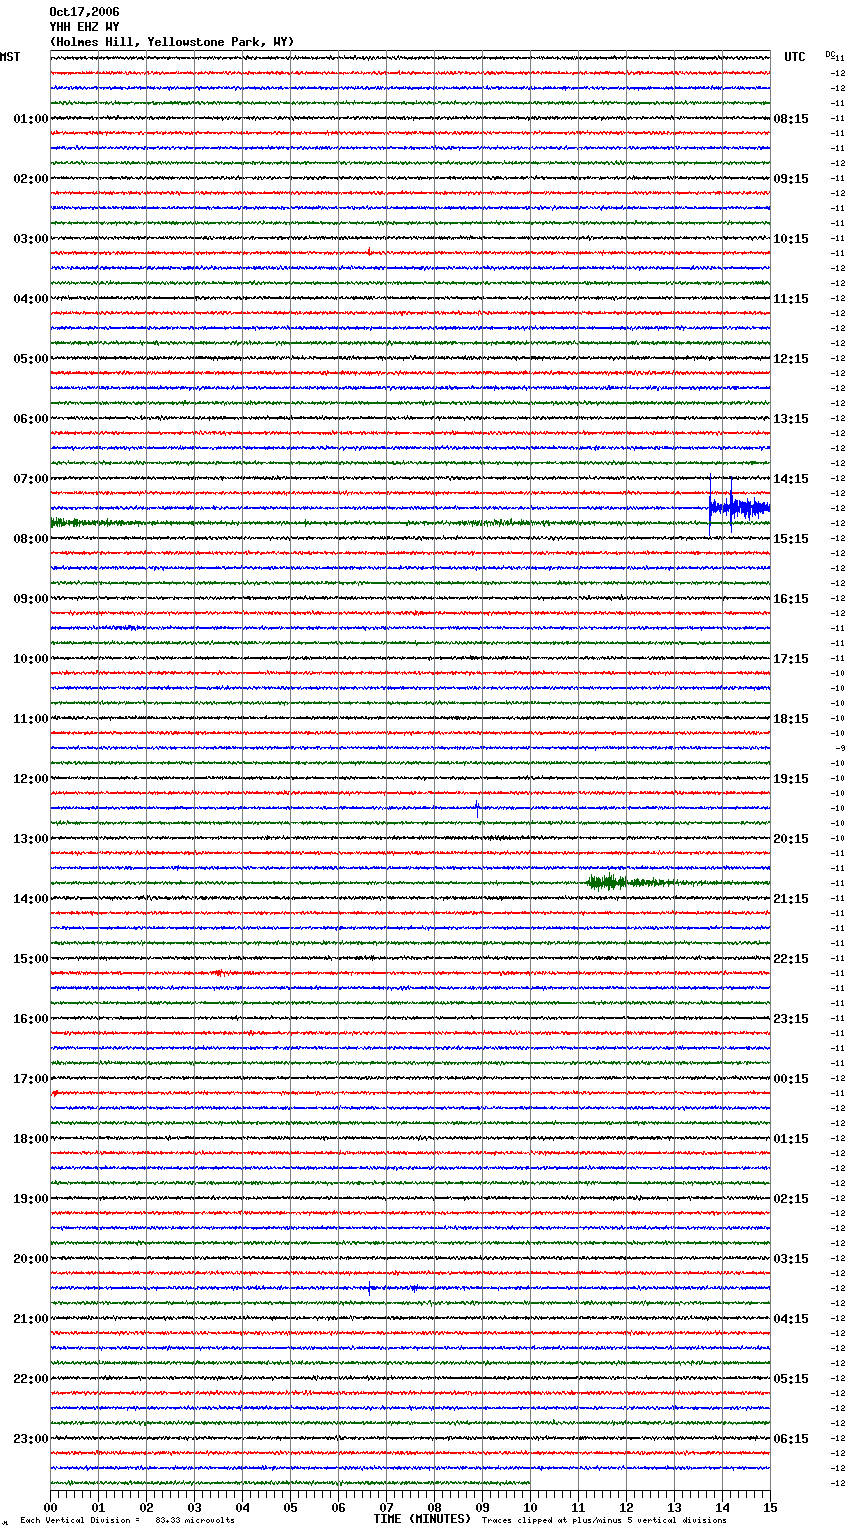Screen dimensions: 850x1534
Task: Pick the 05:00 MST time label
Action: point(31,359)
